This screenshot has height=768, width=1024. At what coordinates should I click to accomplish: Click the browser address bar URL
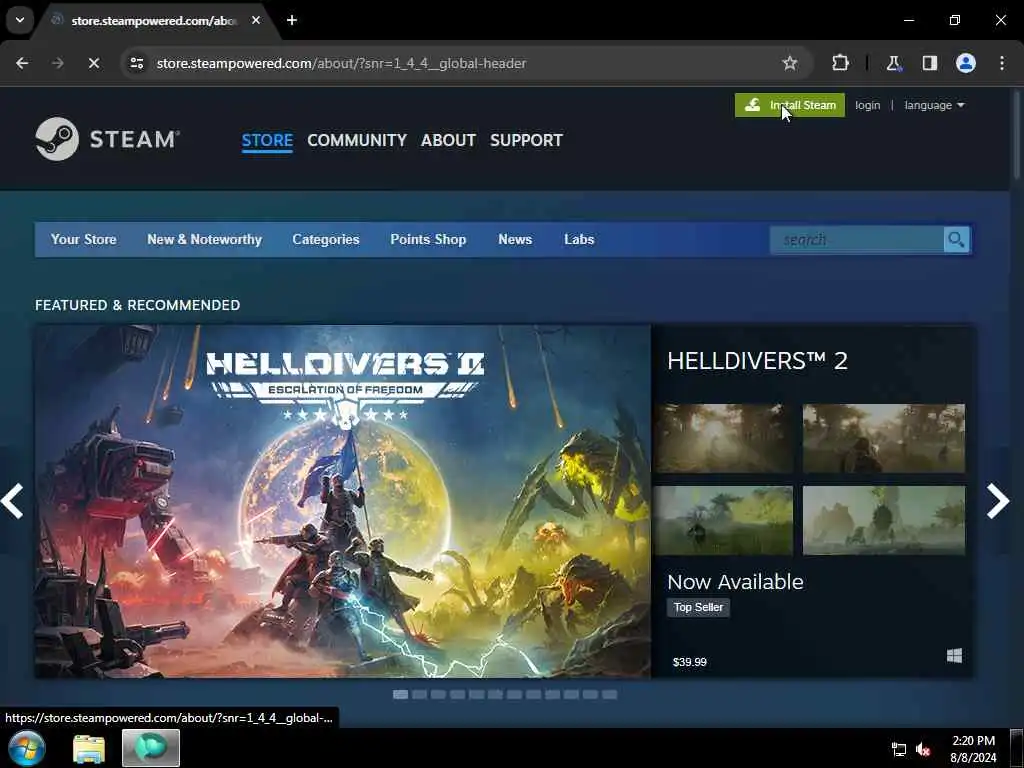coord(341,63)
